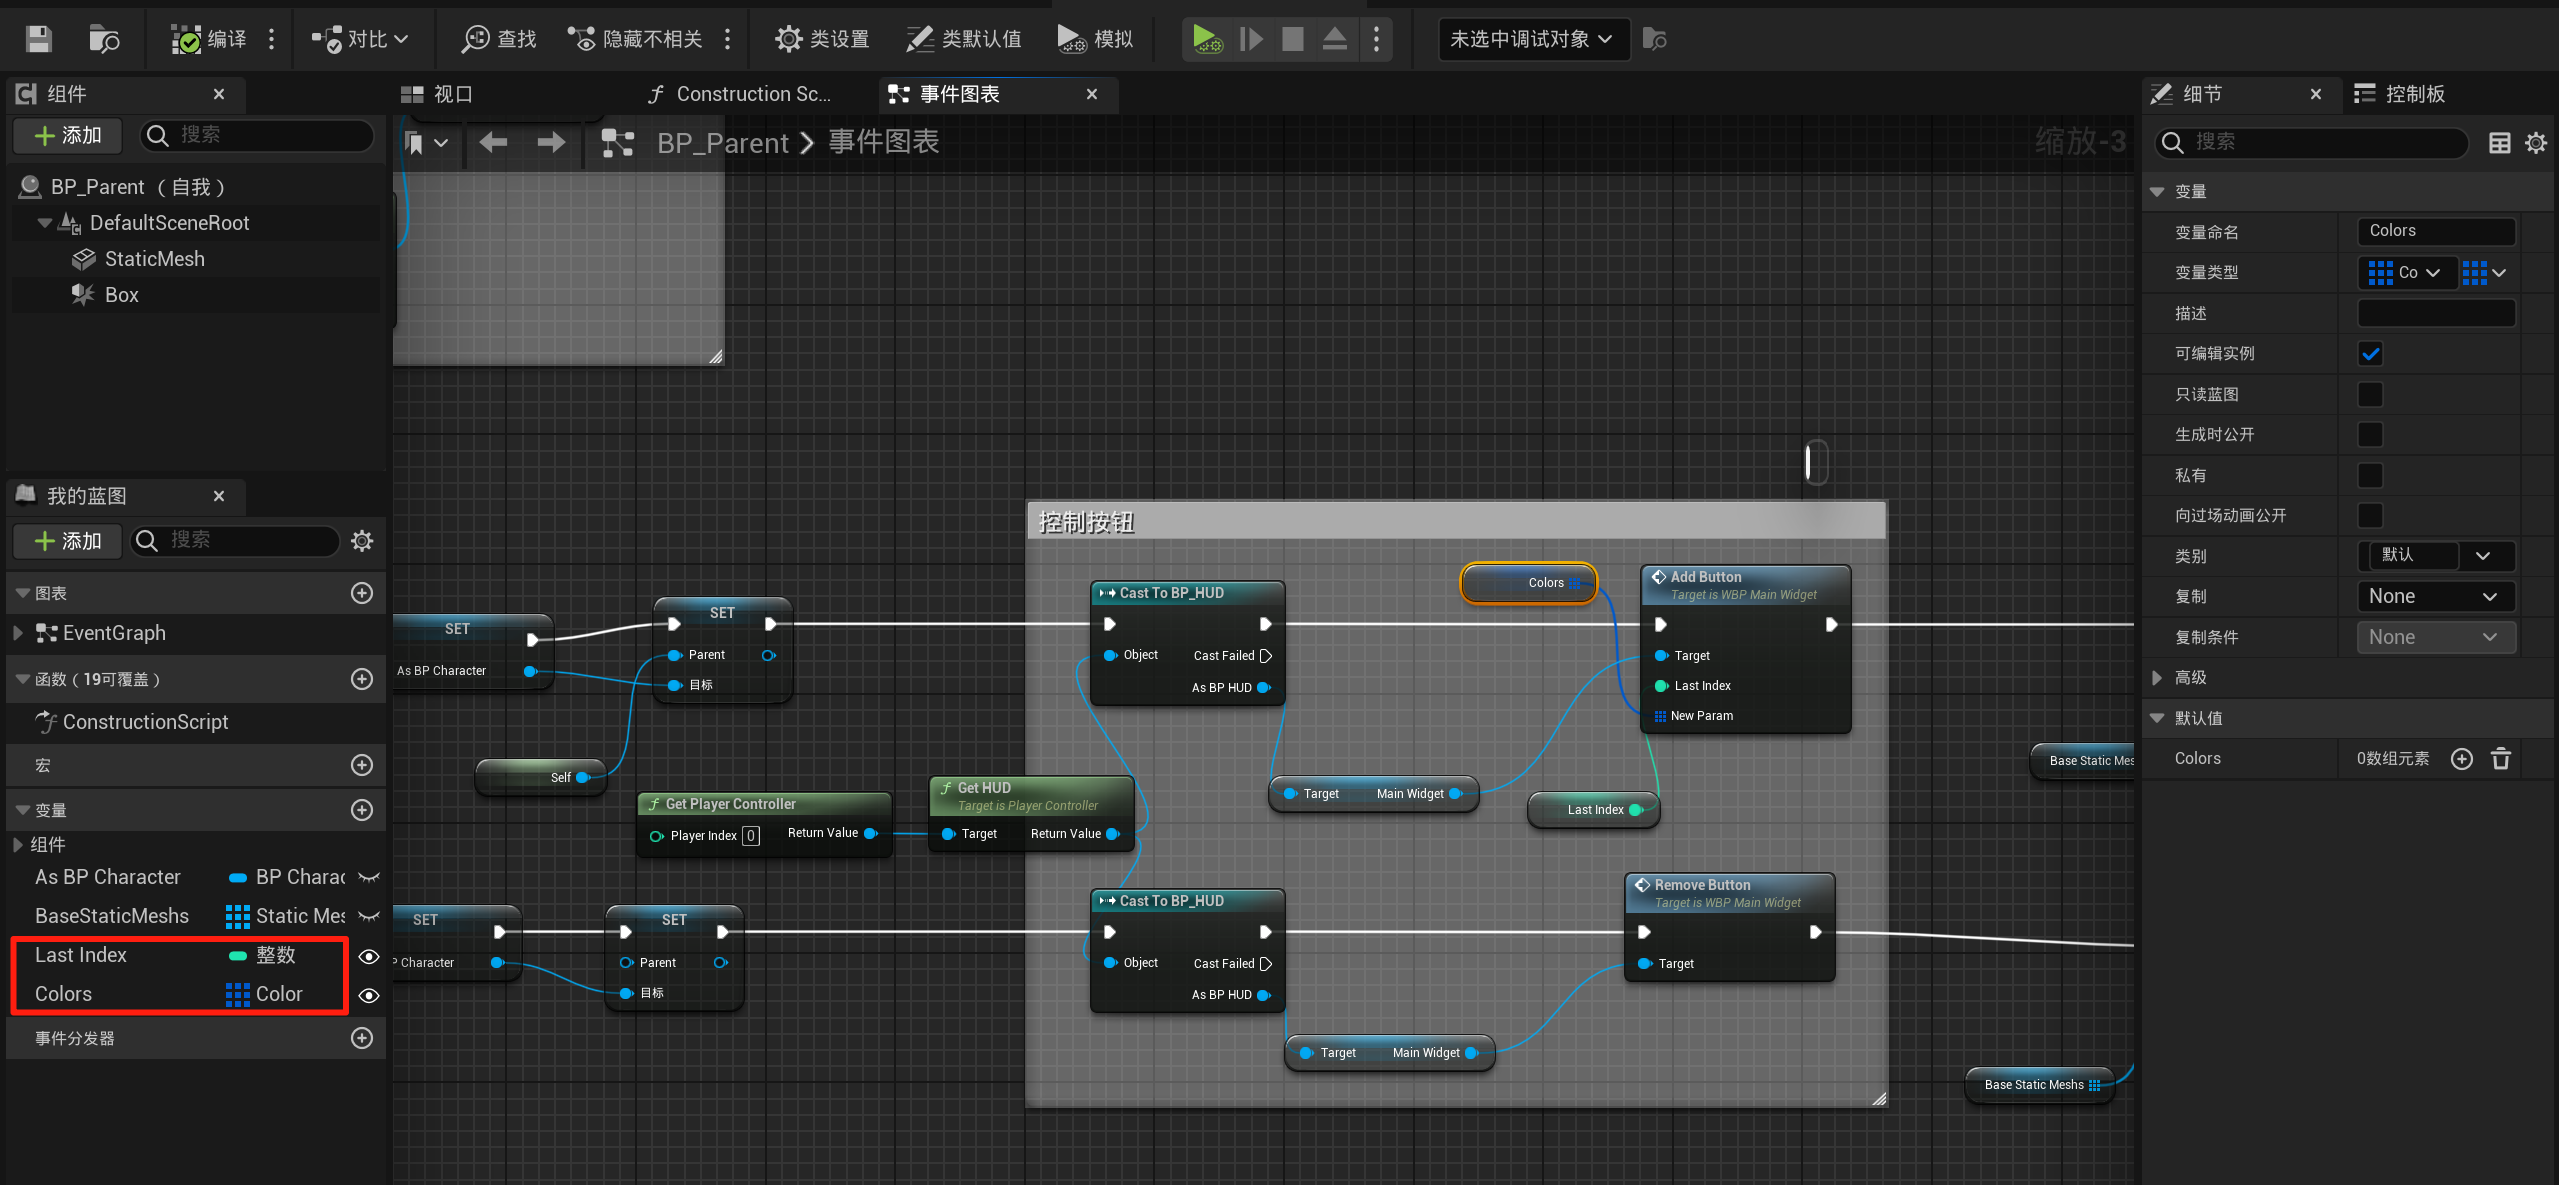Enable the Blueprint Read Only (只读蓝图) checkbox
The width and height of the screenshot is (2559, 1185).
click(2370, 394)
